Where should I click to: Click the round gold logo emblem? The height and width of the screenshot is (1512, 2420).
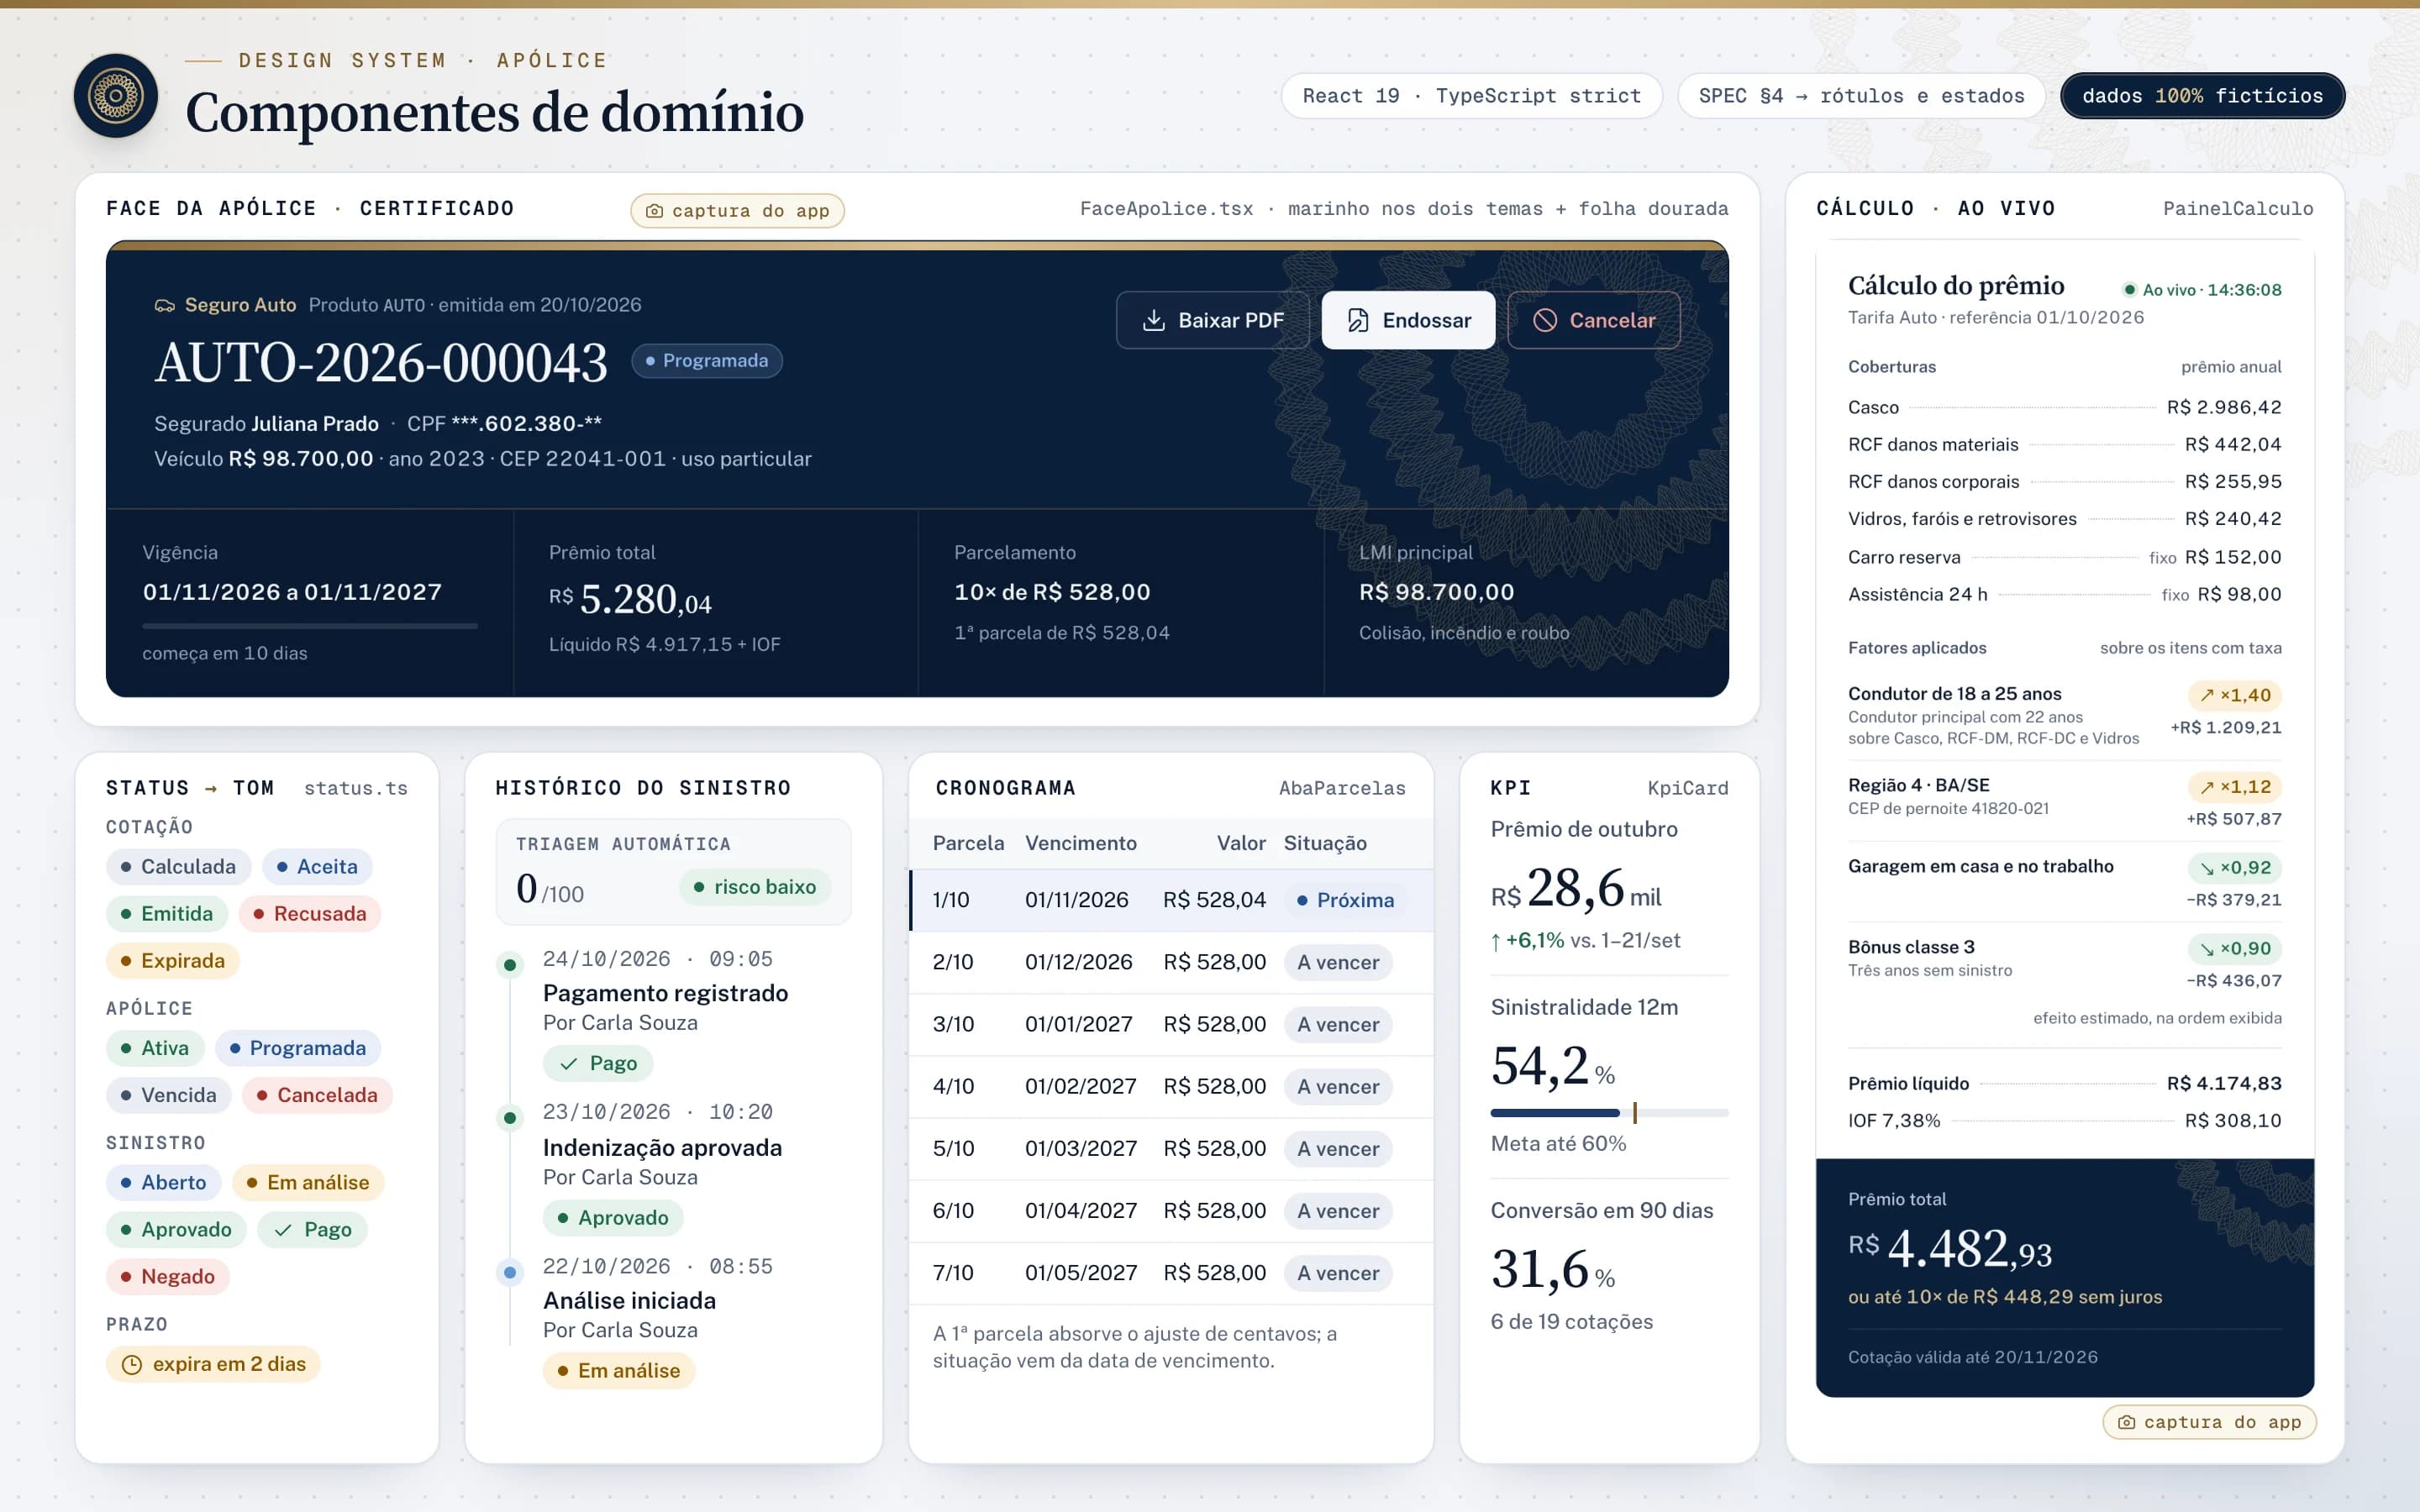coord(116,96)
